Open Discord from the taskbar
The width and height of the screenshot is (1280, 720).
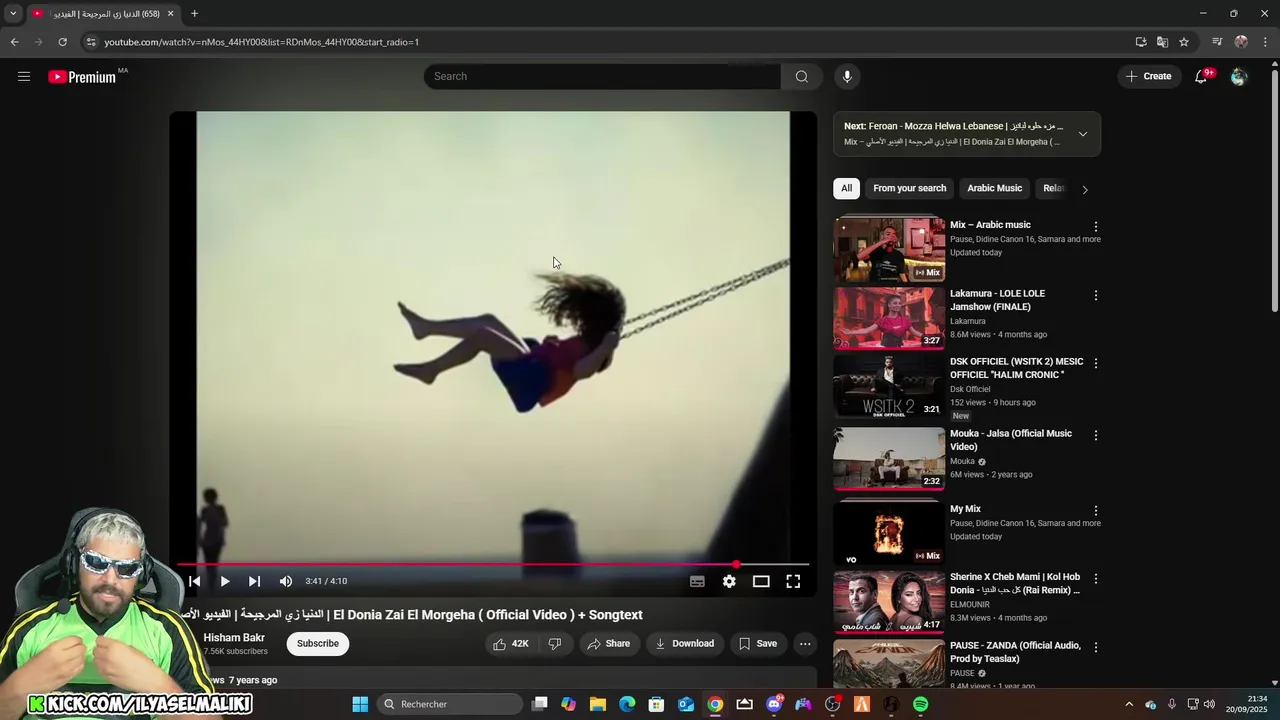tap(774, 704)
